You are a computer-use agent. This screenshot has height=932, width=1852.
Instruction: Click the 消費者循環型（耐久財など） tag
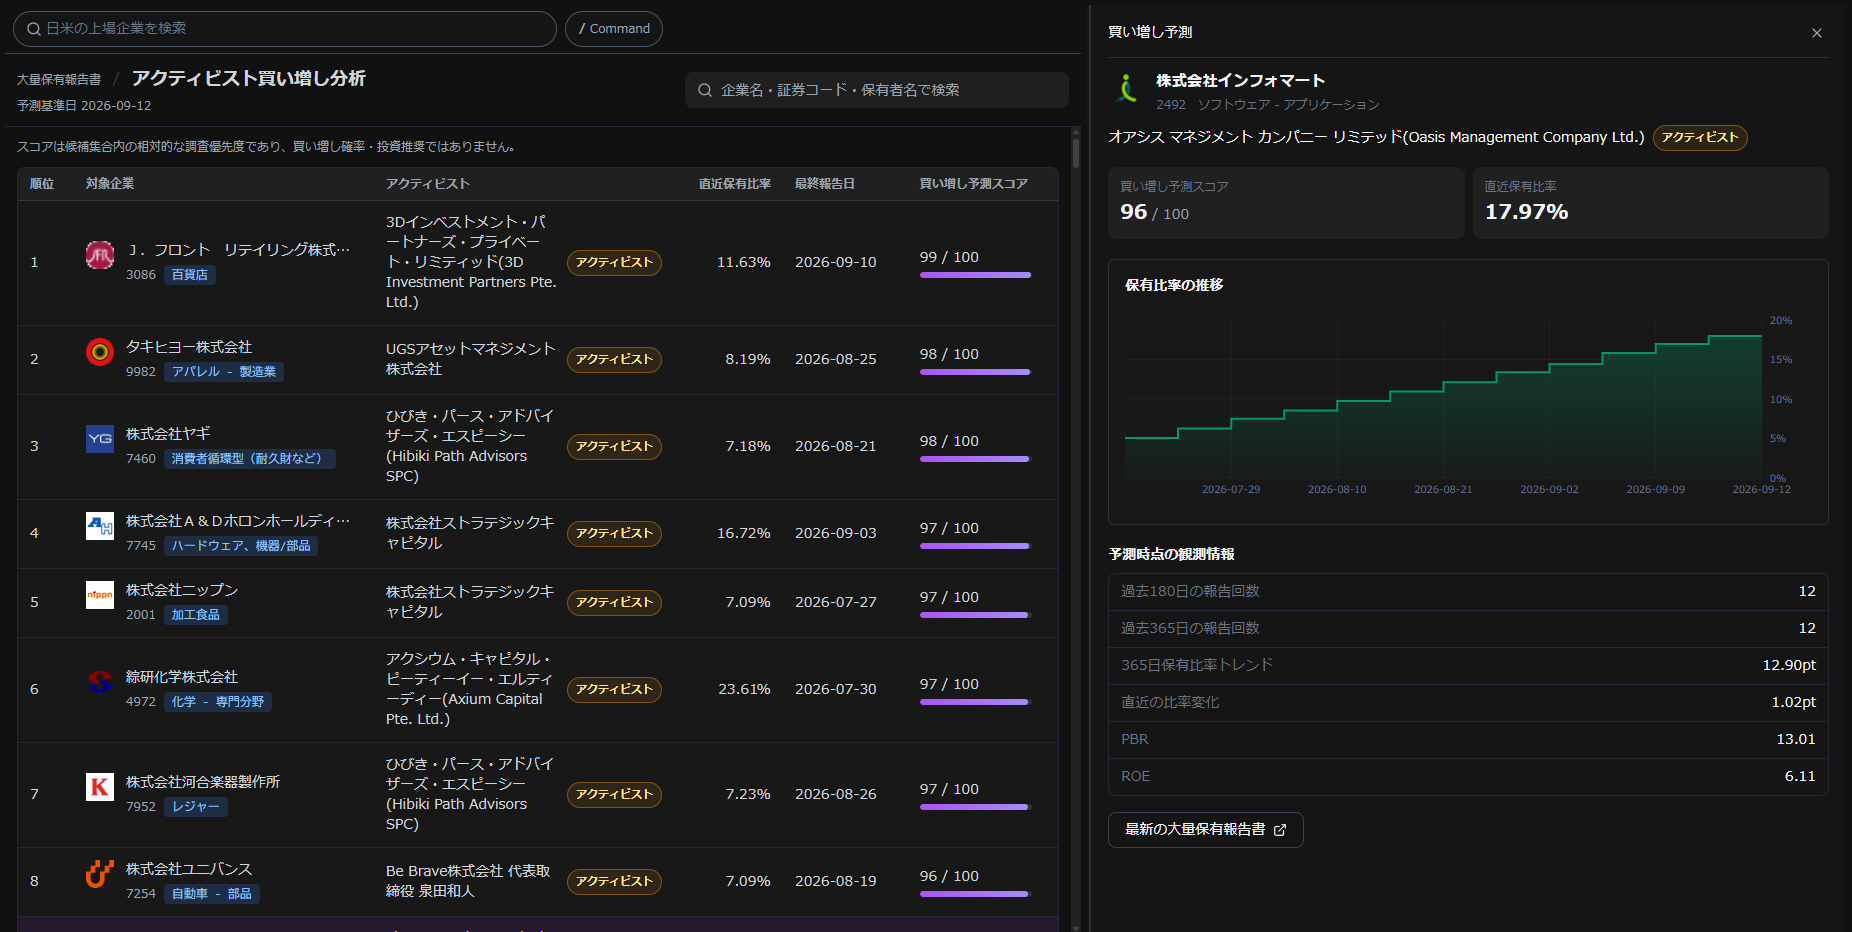point(250,459)
